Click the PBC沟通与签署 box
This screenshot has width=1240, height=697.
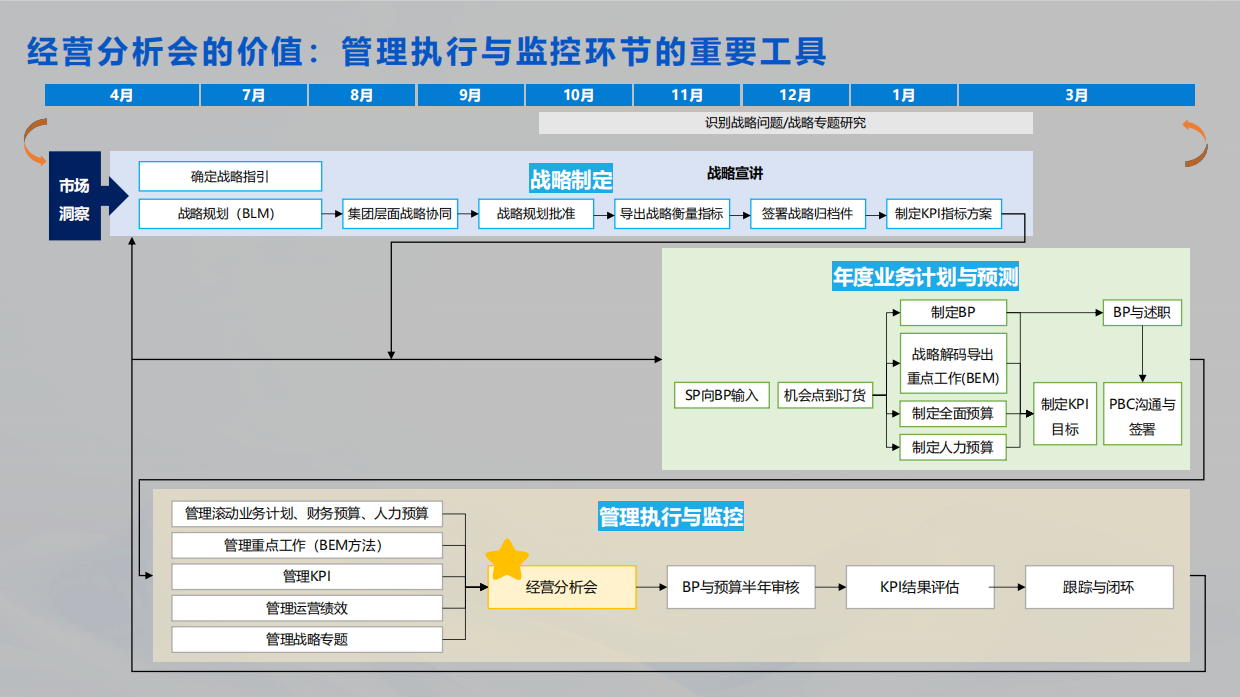pos(1142,416)
